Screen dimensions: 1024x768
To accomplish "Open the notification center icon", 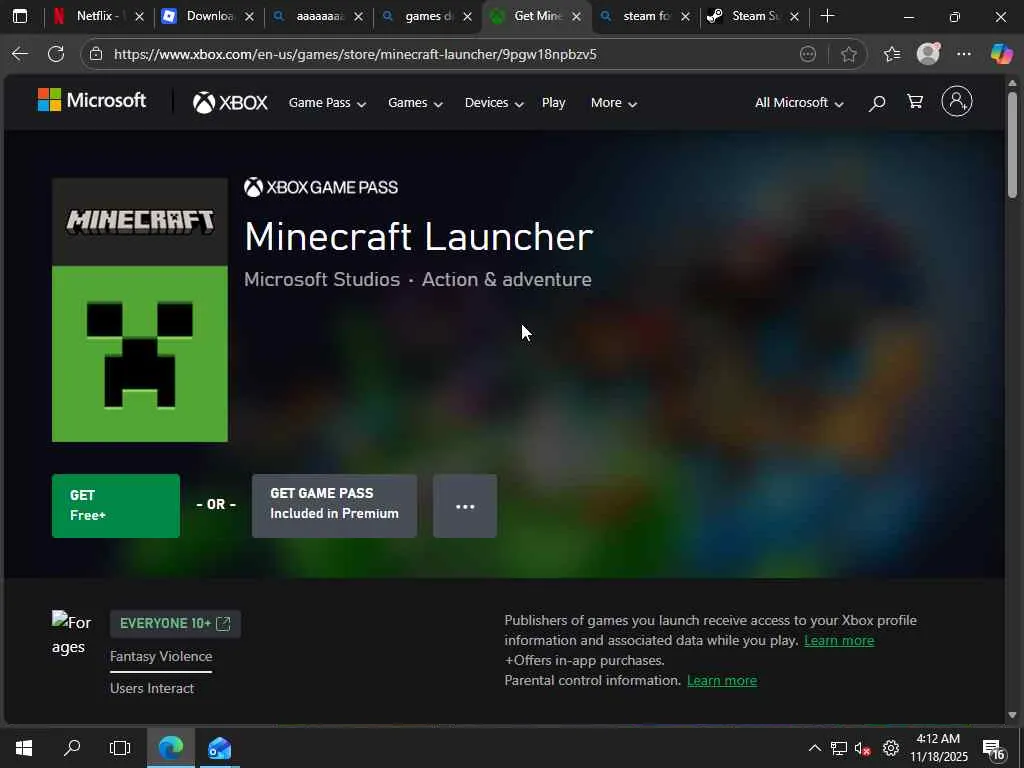I will tap(994, 750).
